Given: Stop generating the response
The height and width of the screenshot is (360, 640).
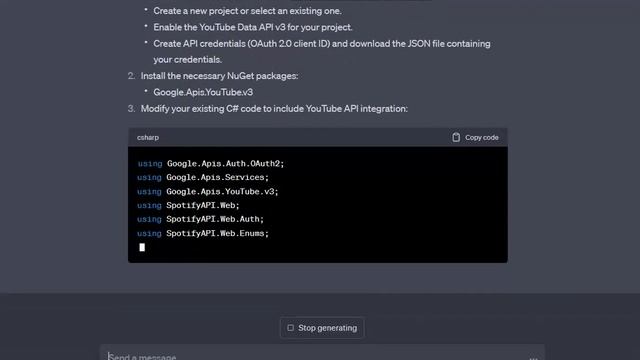Looking at the screenshot, I should tap(322, 328).
